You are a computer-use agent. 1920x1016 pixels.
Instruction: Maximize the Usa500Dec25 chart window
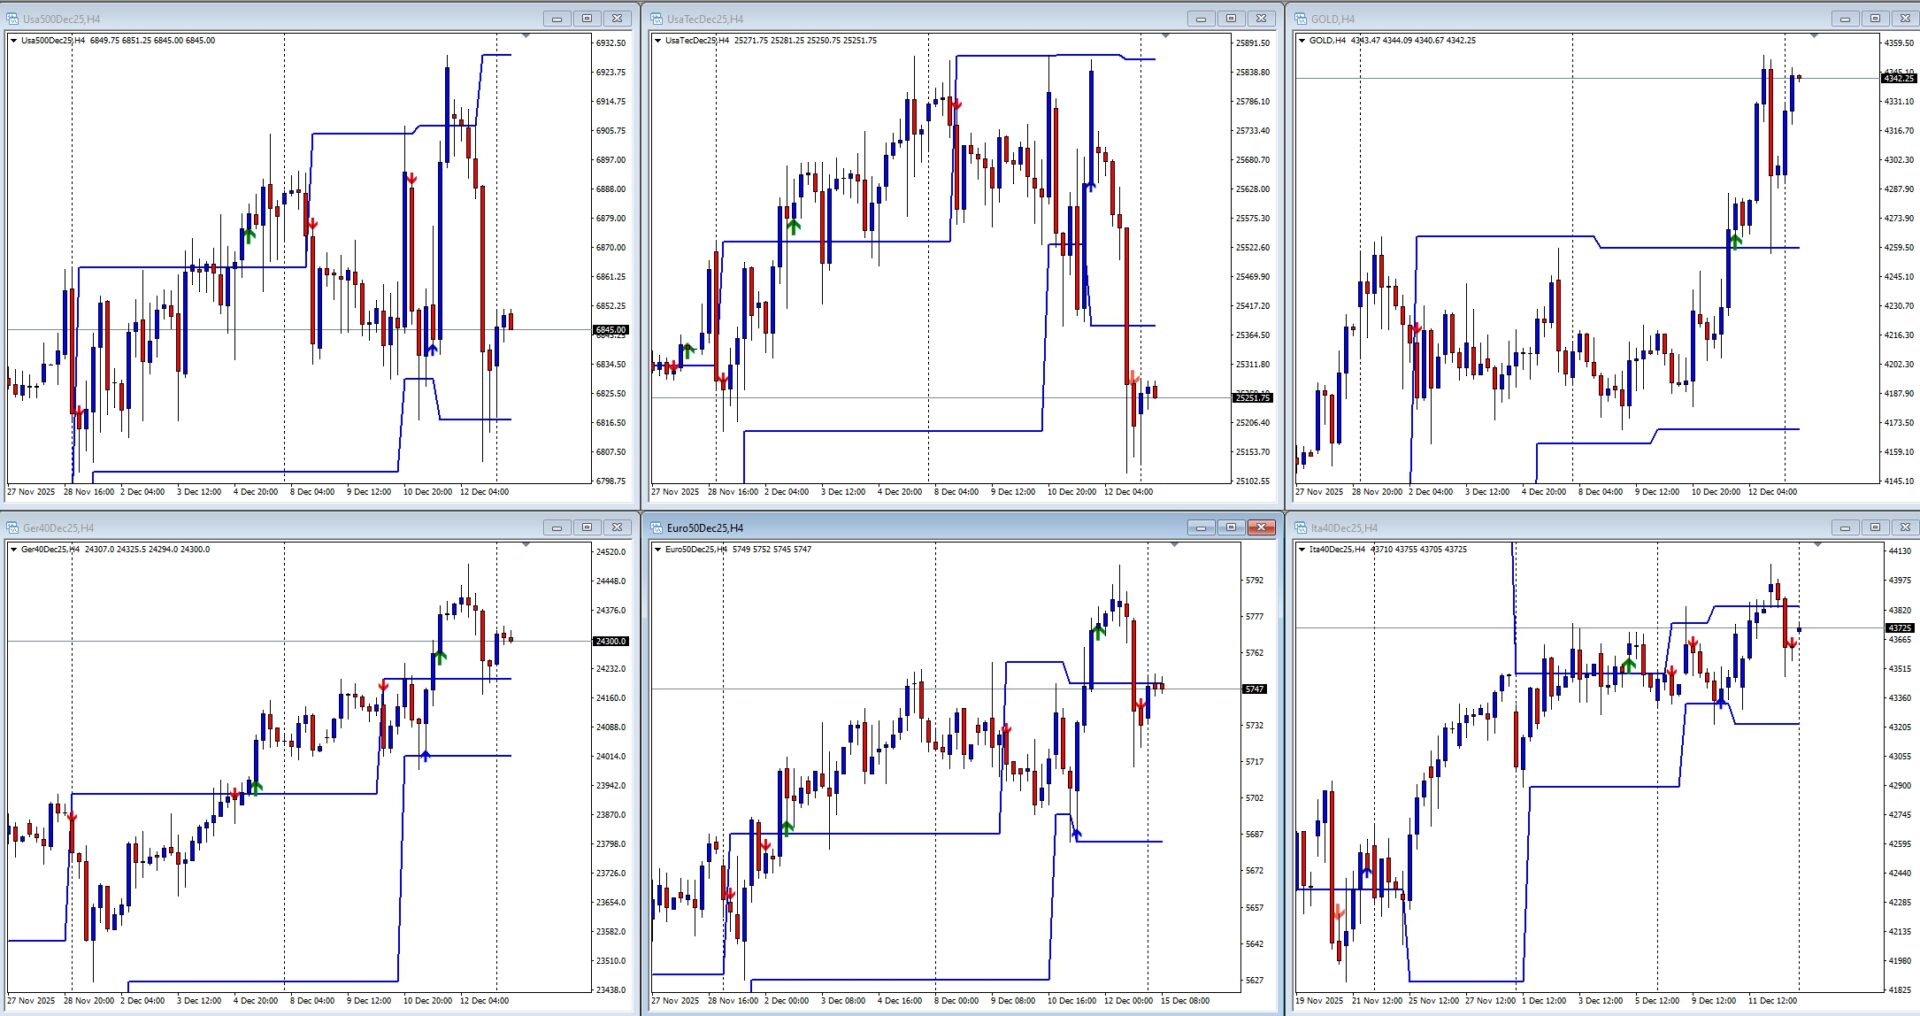click(587, 18)
